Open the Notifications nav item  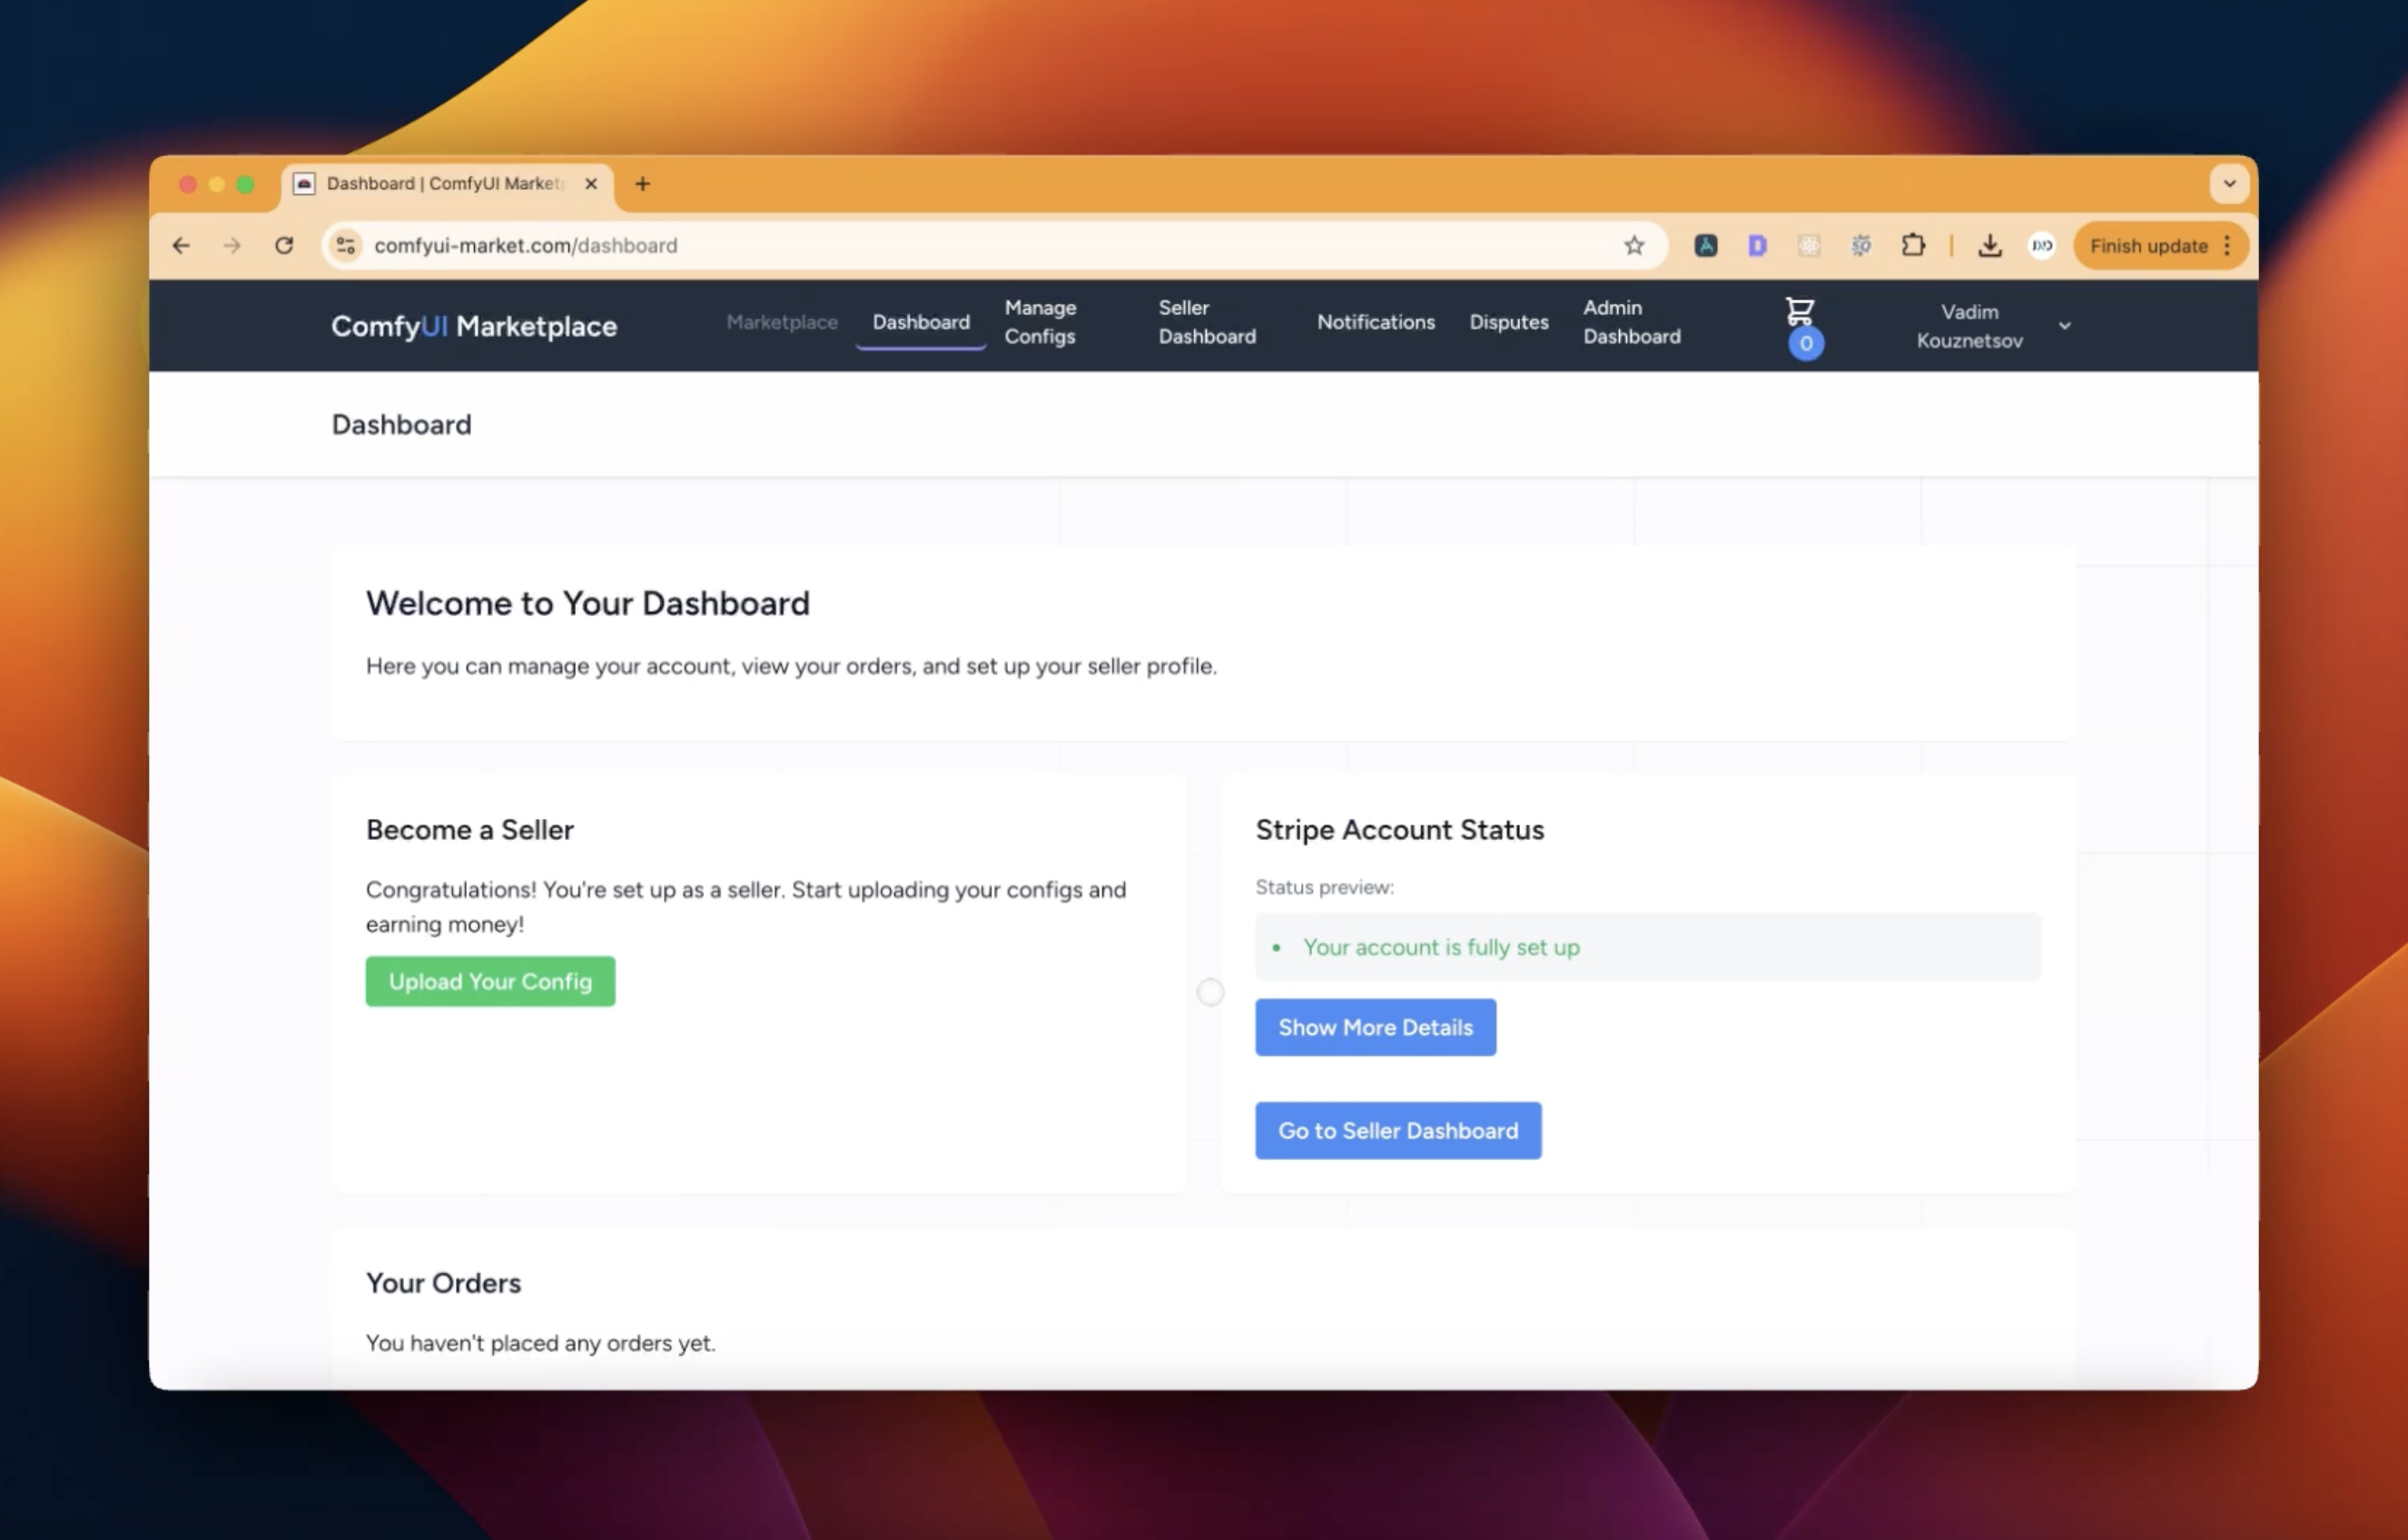1375,322
